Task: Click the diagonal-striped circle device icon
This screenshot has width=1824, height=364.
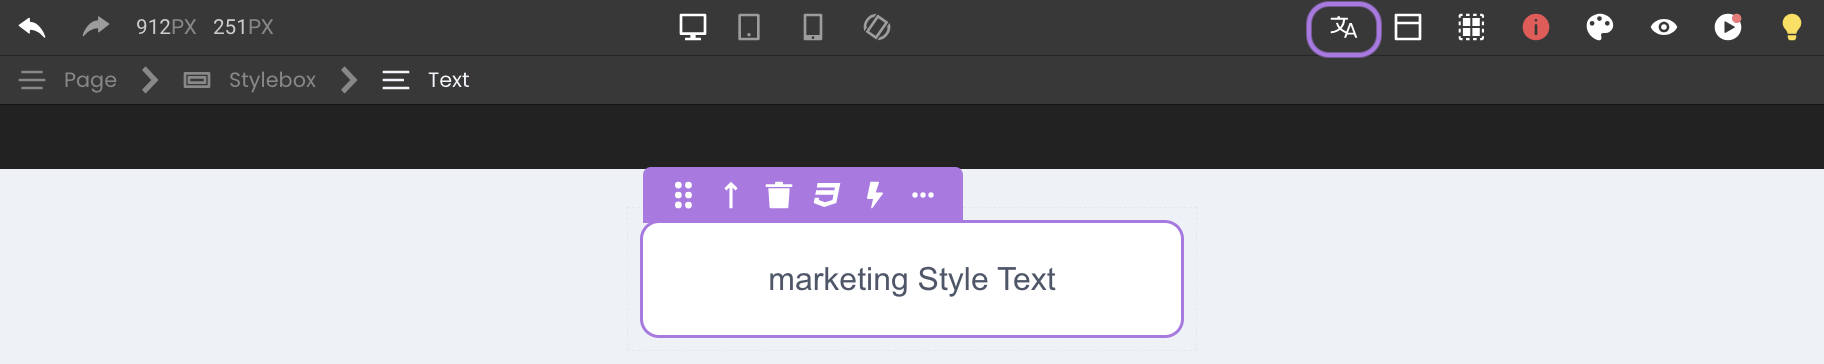Action: tap(877, 27)
